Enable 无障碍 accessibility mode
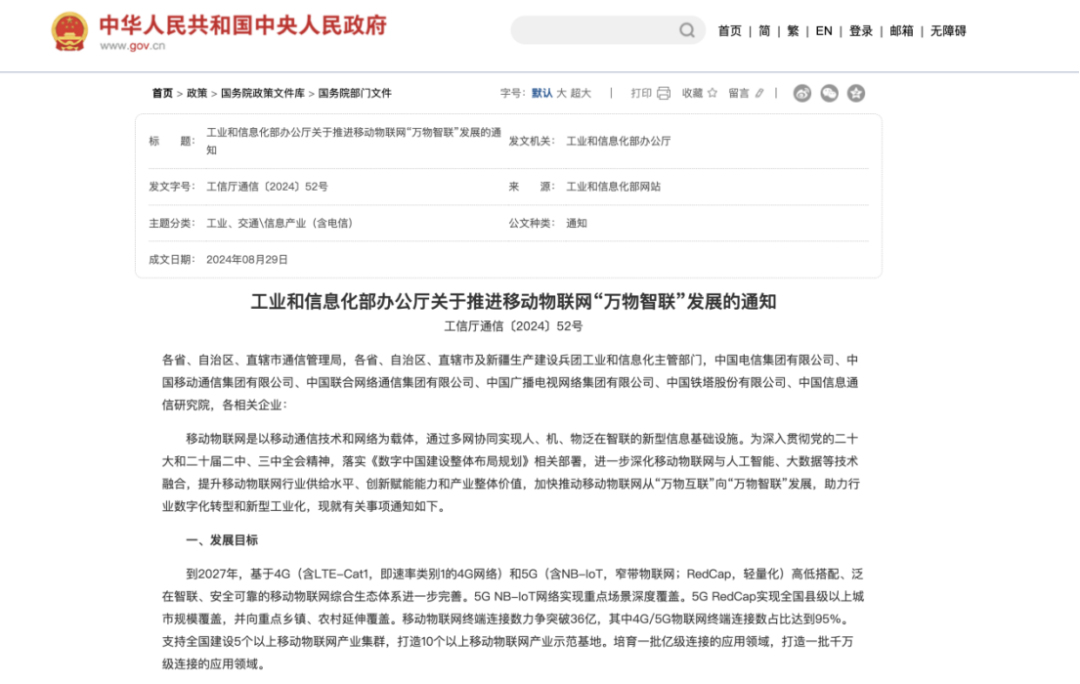Screen dimensions: 1080x684 tap(948, 31)
